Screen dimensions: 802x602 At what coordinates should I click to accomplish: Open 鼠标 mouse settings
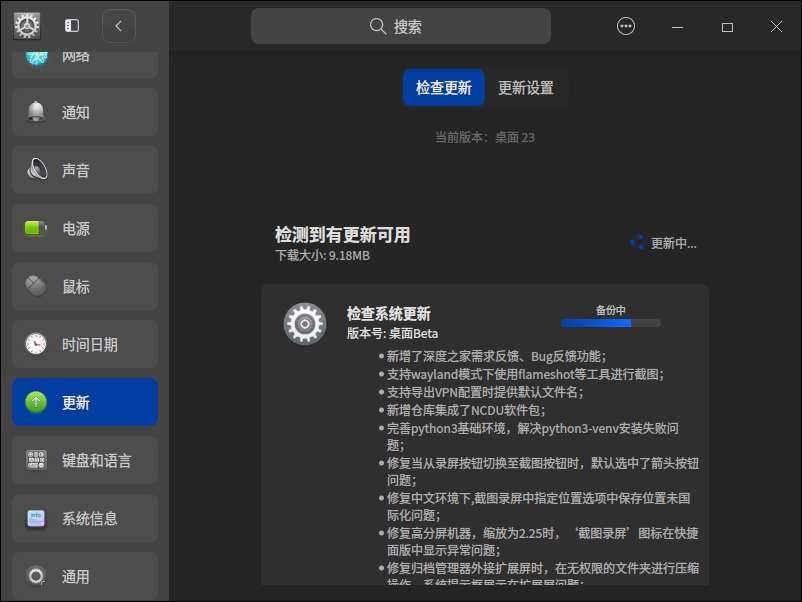pos(85,286)
